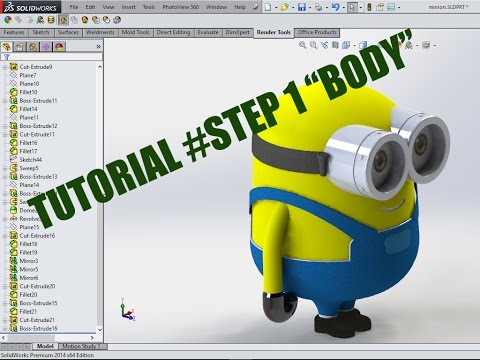Click the Display Style box icon
The image size is (480, 360).
pos(363,45)
